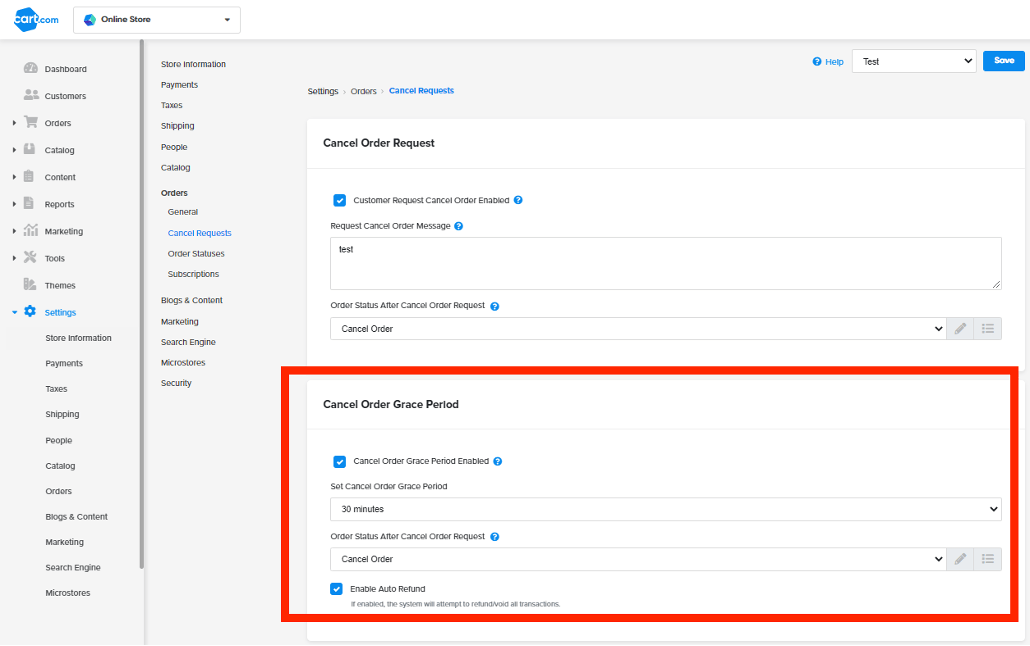Screen dimensions: 1030x646
Task: Uncheck Customer Request Cancel Order Enabled
Action: pos(340,200)
